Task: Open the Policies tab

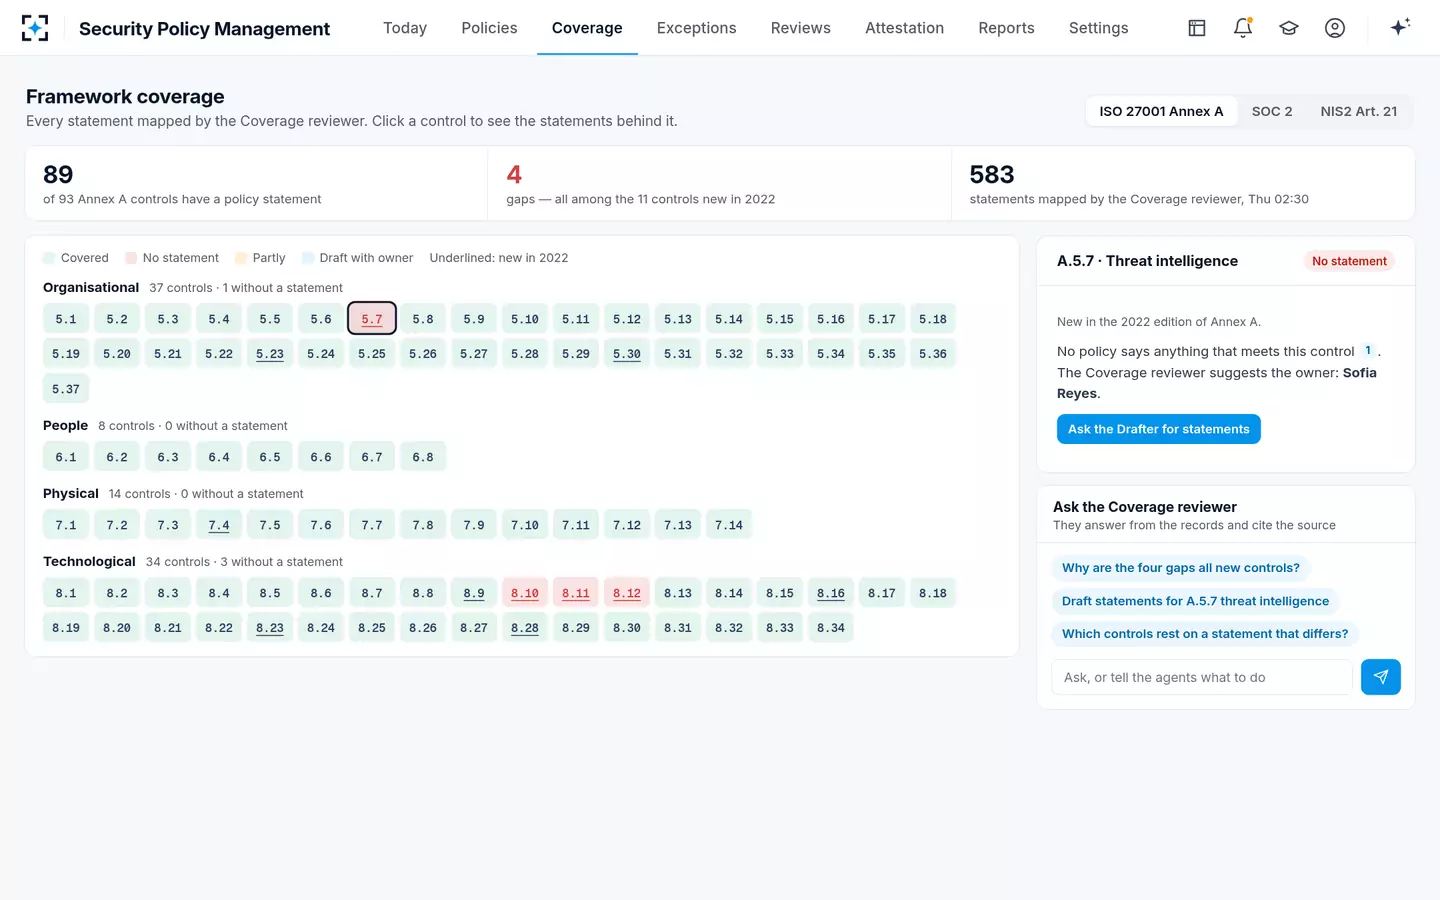Action: click(x=489, y=28)
